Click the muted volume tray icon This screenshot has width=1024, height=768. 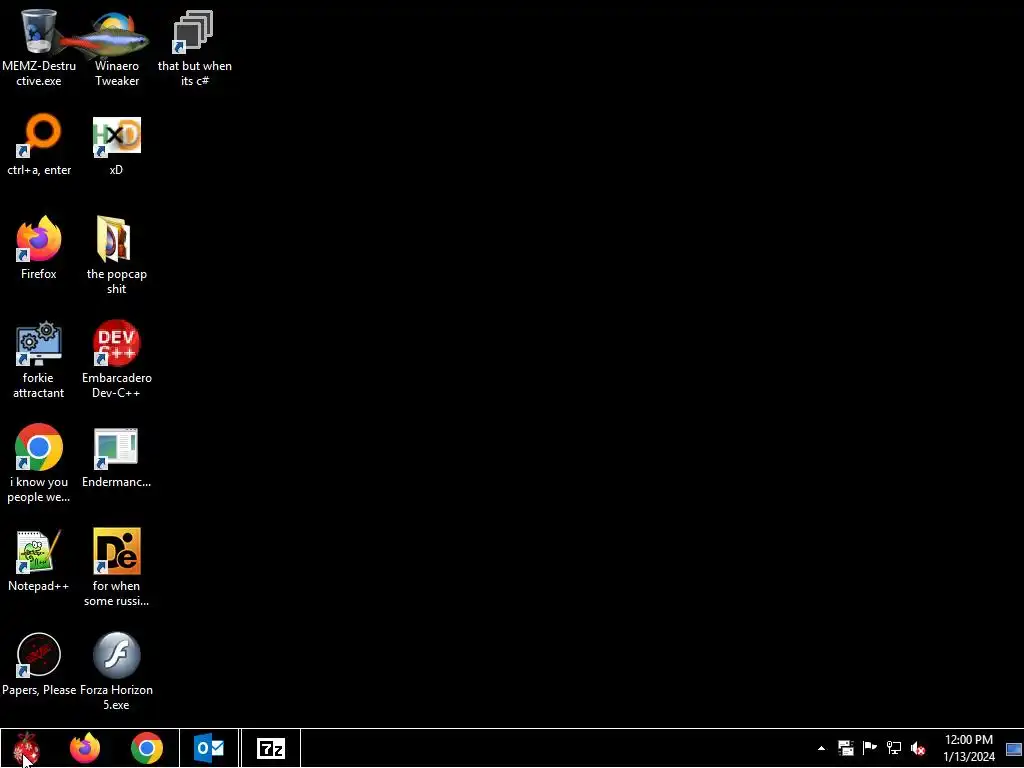[x=918, y=748]
